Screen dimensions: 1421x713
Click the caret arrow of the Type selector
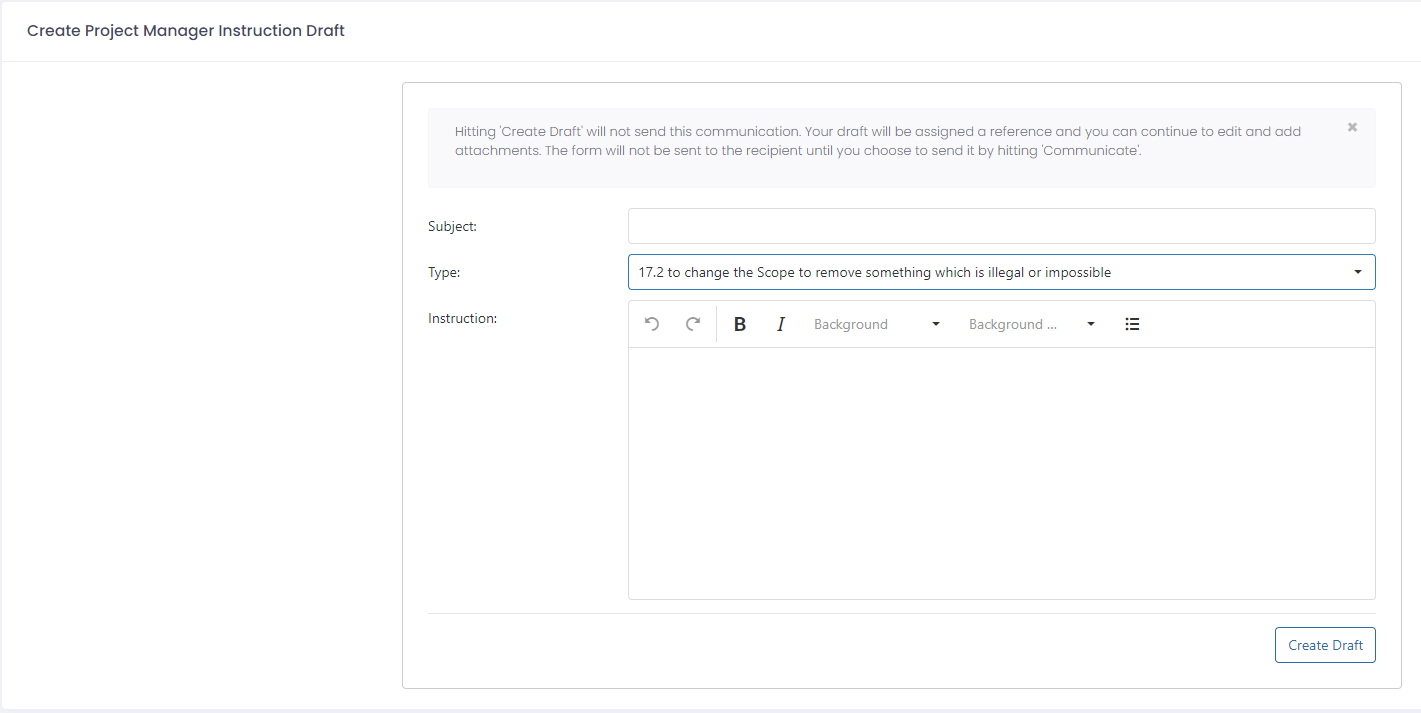1357,272
